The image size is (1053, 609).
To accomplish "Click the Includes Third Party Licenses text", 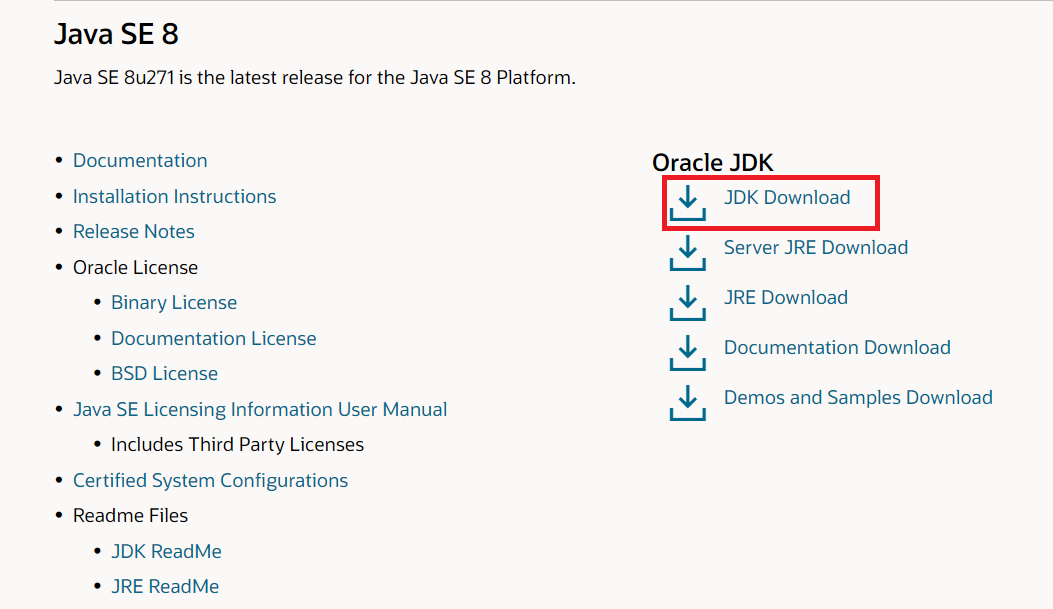I will 238,444.
